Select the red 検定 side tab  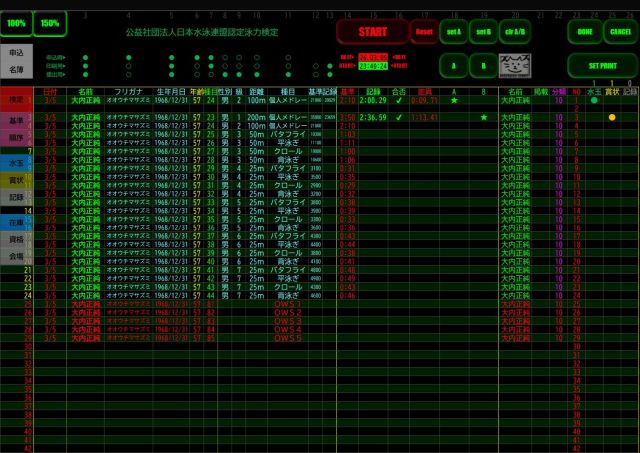click(16, 100)
